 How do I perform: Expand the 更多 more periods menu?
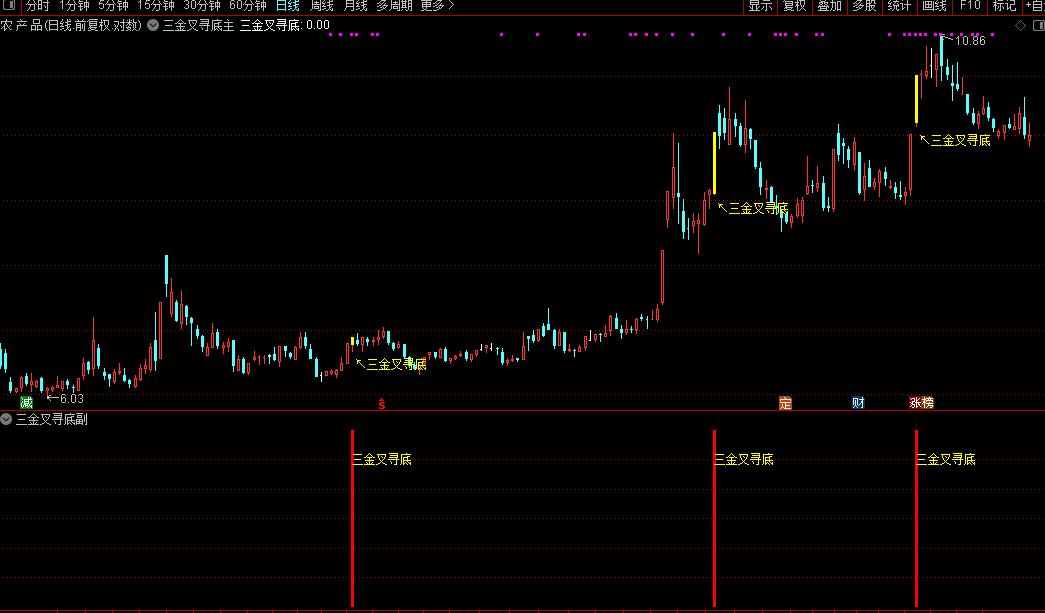(x=437, y=7)
